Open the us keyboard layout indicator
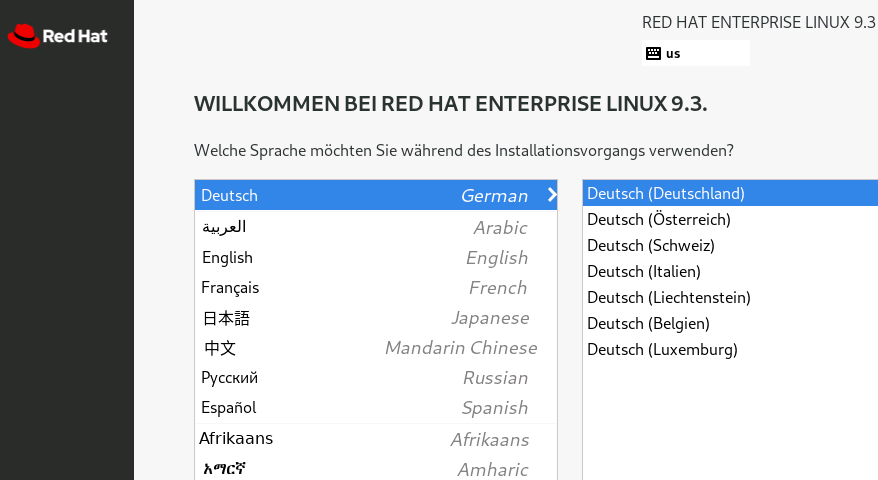878x480 pixels. point(695,53)
